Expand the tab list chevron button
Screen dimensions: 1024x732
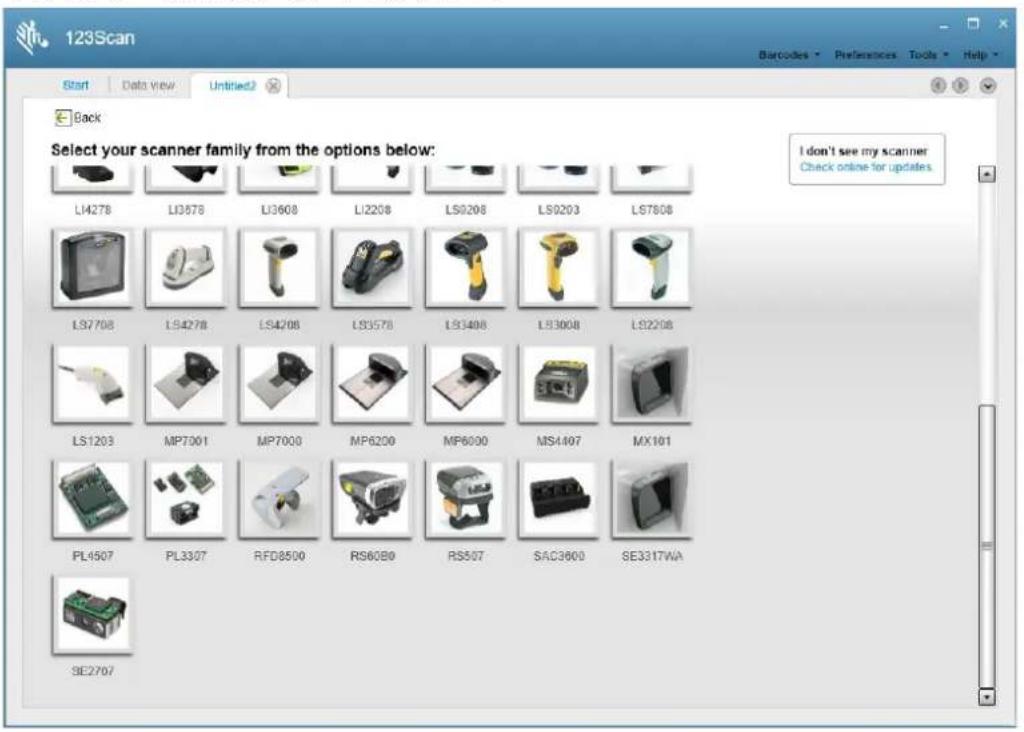click(x=987, y=86)
